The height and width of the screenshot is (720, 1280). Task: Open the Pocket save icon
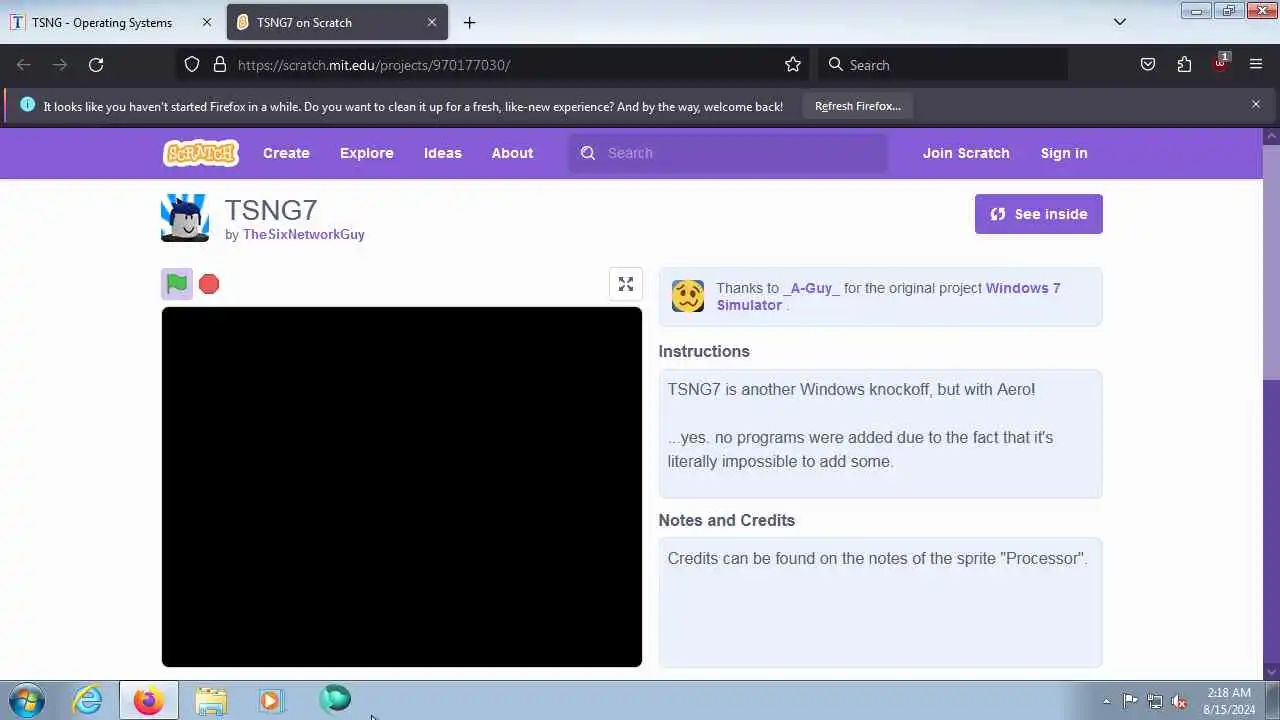pos(1148,65)
